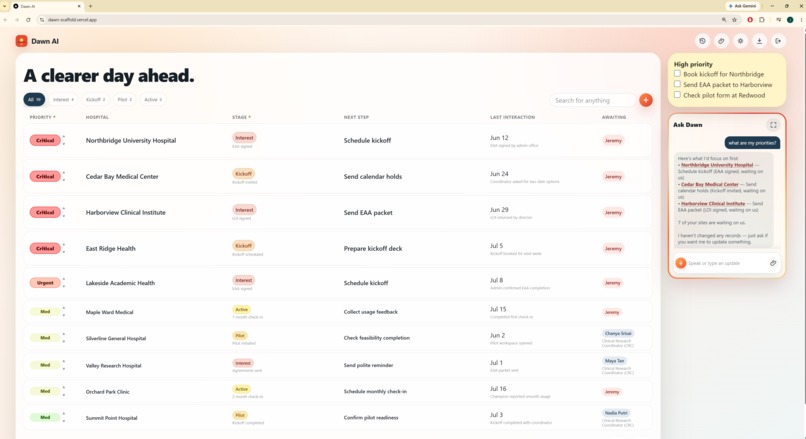Filter by Pilot stage

pyautogui.click(x=125, y=99)
